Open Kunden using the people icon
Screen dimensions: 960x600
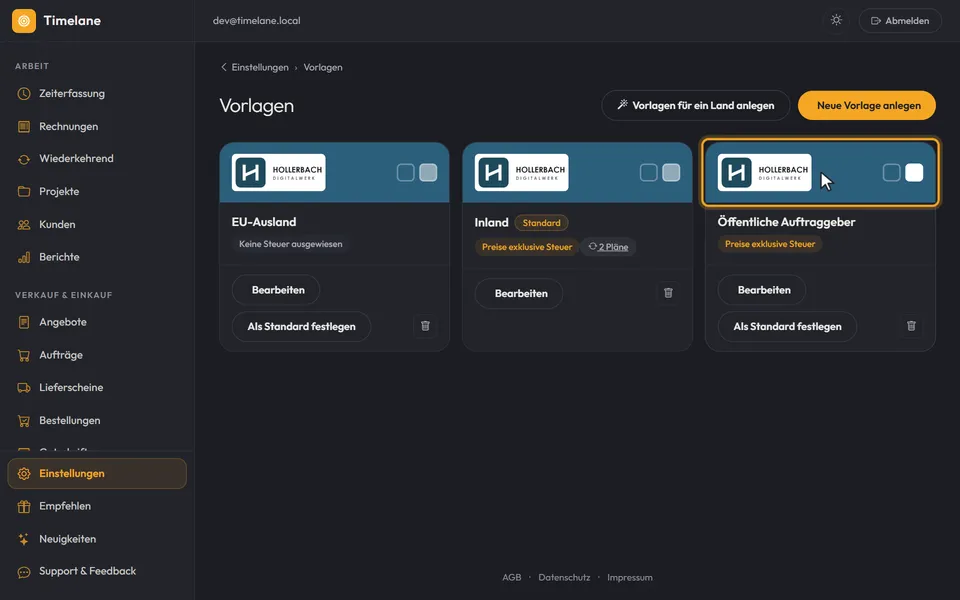pos(24,225)
